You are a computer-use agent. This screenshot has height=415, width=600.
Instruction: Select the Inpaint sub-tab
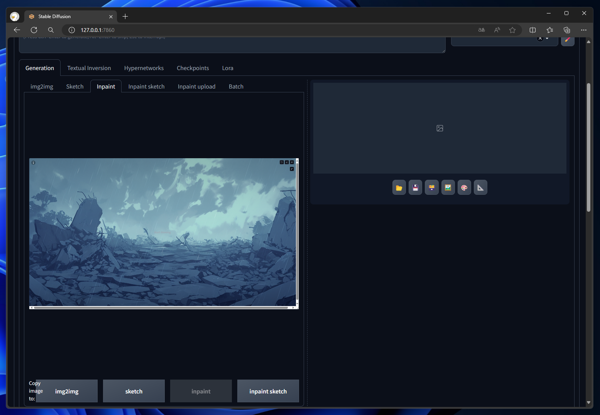[106, 86]
